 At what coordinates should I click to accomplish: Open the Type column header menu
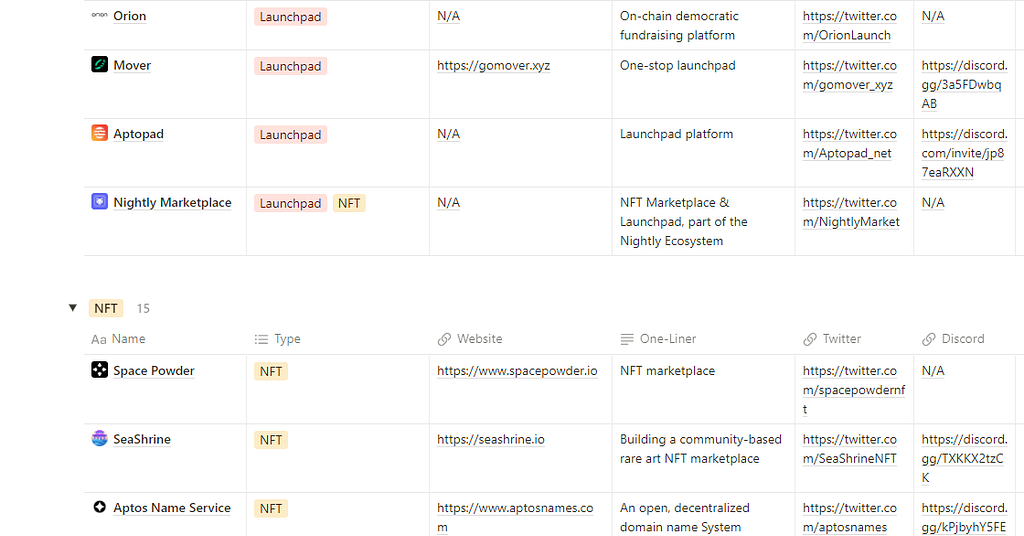click(287, 339)
